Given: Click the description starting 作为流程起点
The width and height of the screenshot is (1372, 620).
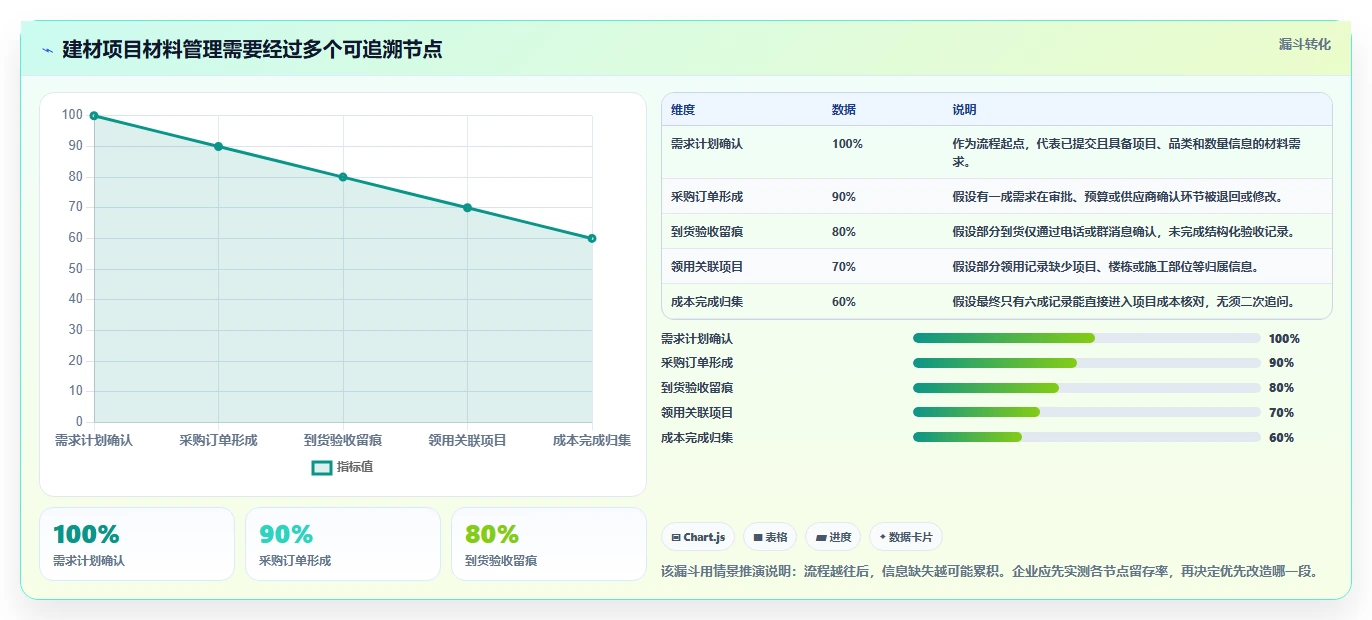Looking at the screenshot, I should 1127,152.
